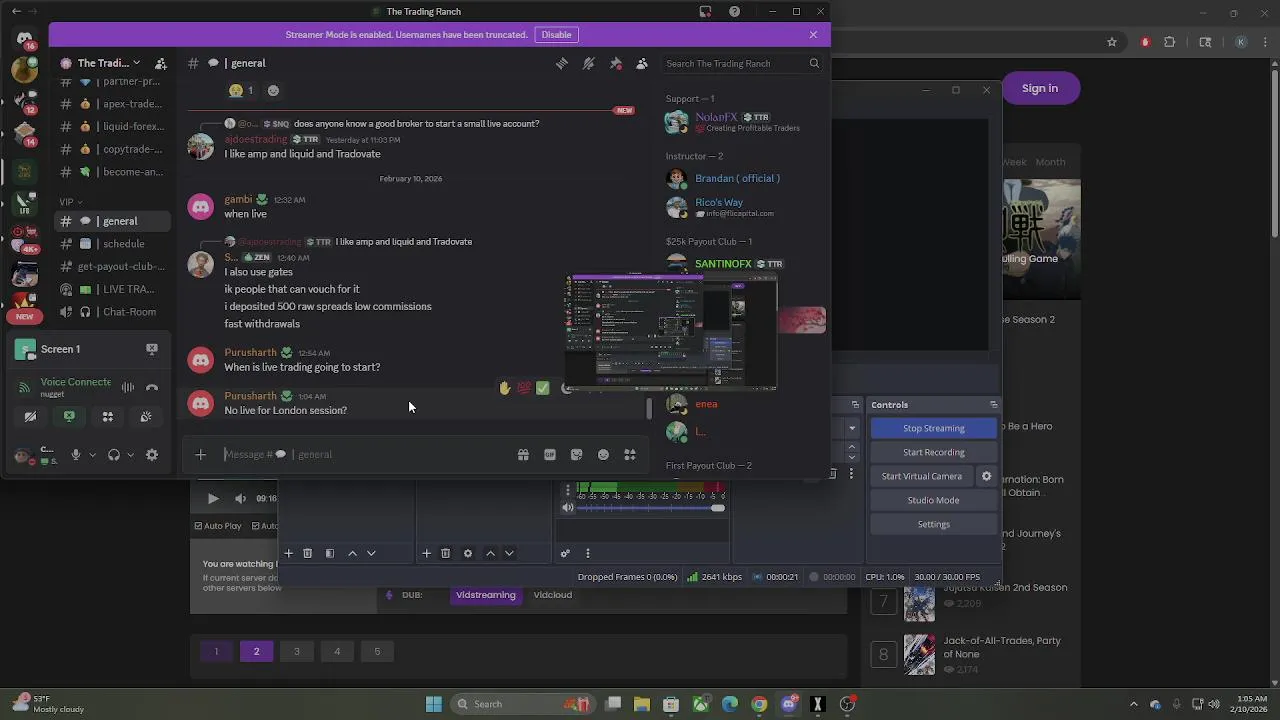
Task: Enable Studio Mode in OBS
Action: click(x=933, y=500)
